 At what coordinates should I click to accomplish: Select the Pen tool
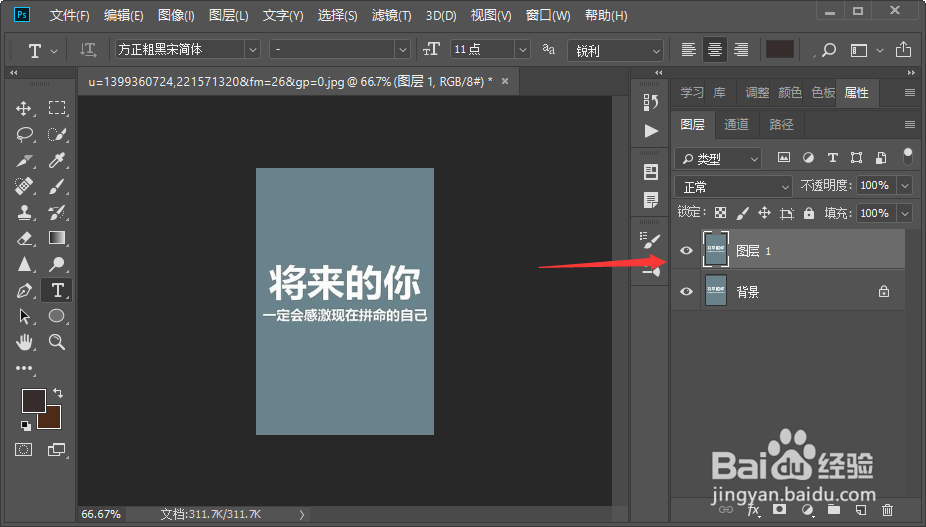[x=24, y=290]
